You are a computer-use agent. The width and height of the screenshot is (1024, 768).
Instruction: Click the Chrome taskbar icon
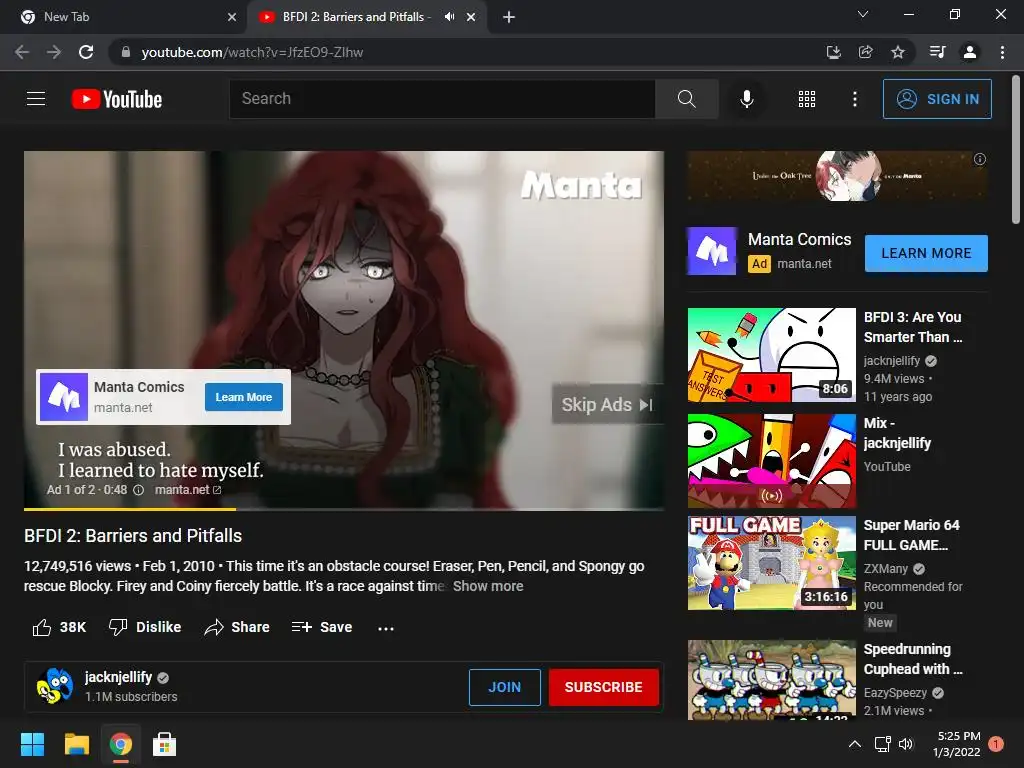click(120, 744)
